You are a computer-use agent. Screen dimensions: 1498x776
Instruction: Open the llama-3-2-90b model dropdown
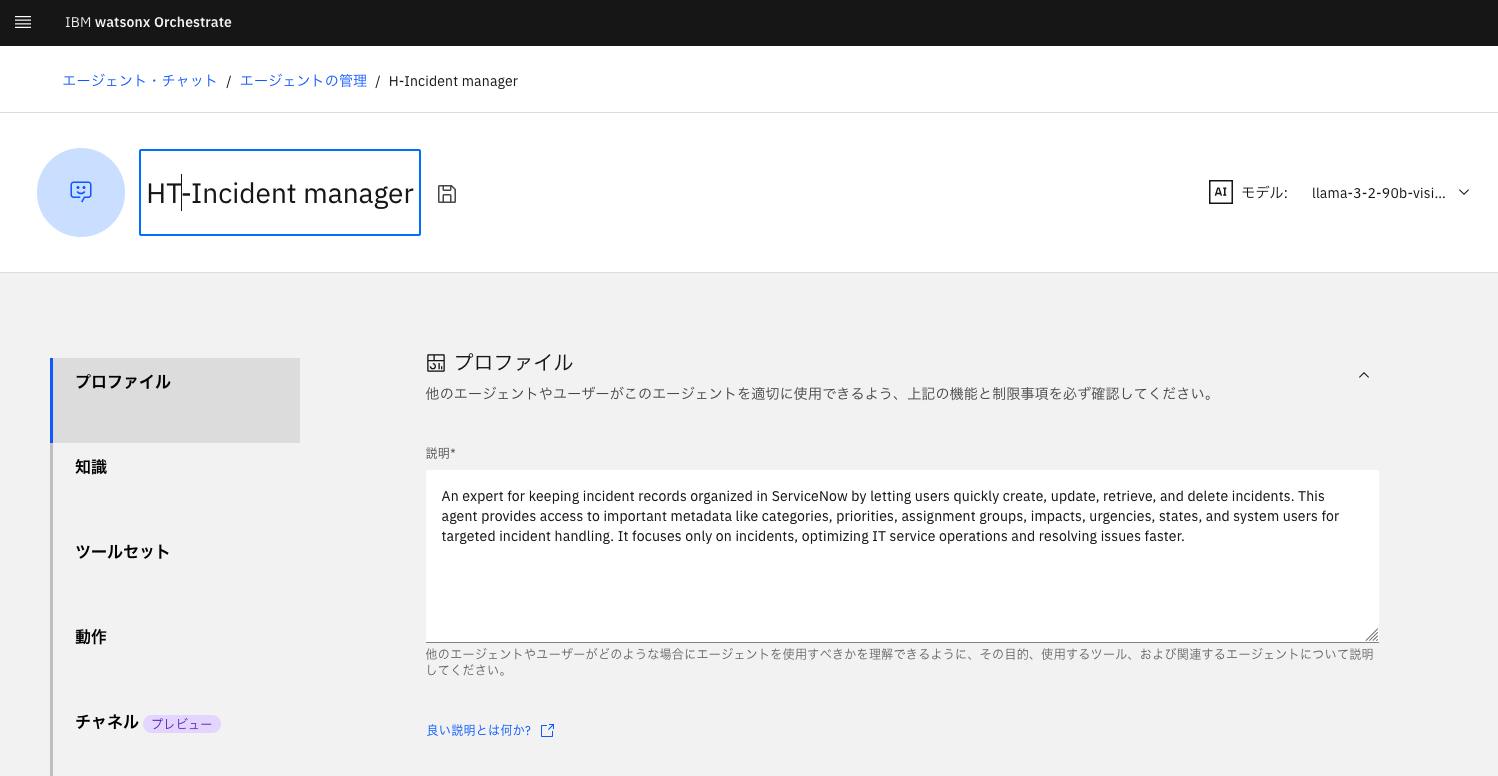click(1390, 193)
